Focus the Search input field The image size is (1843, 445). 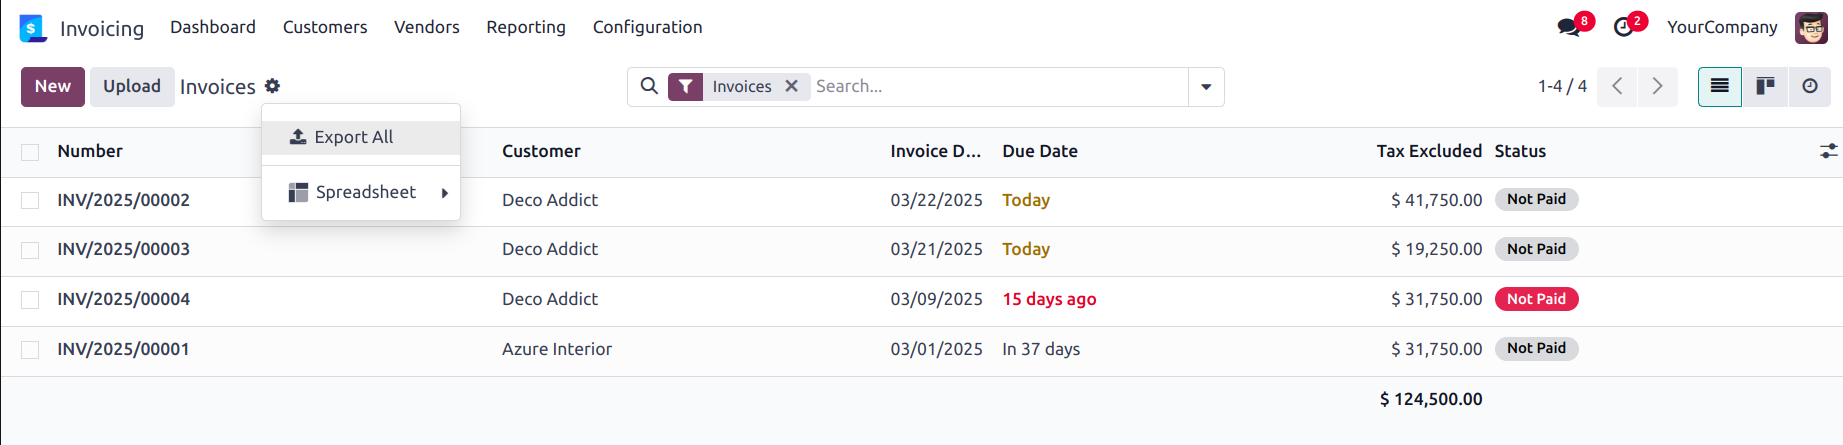[998, 87]
